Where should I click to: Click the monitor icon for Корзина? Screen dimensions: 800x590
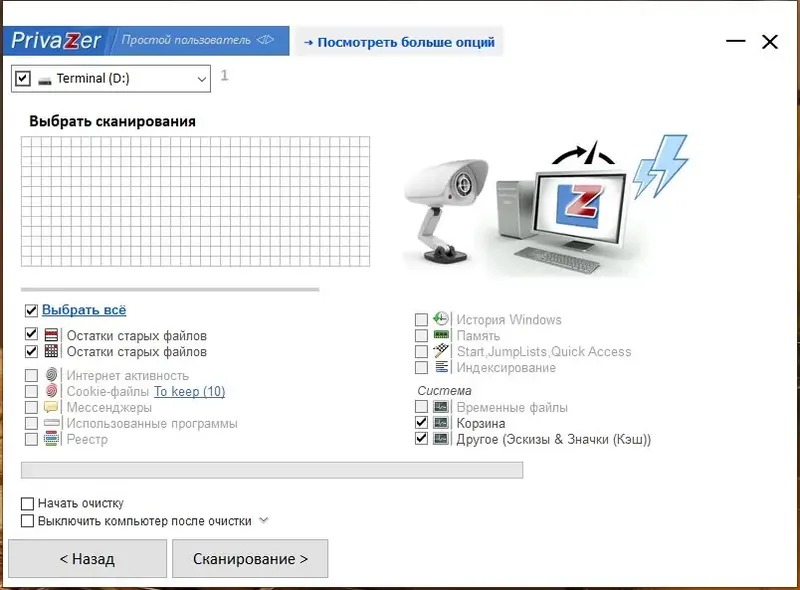(441, 423)
